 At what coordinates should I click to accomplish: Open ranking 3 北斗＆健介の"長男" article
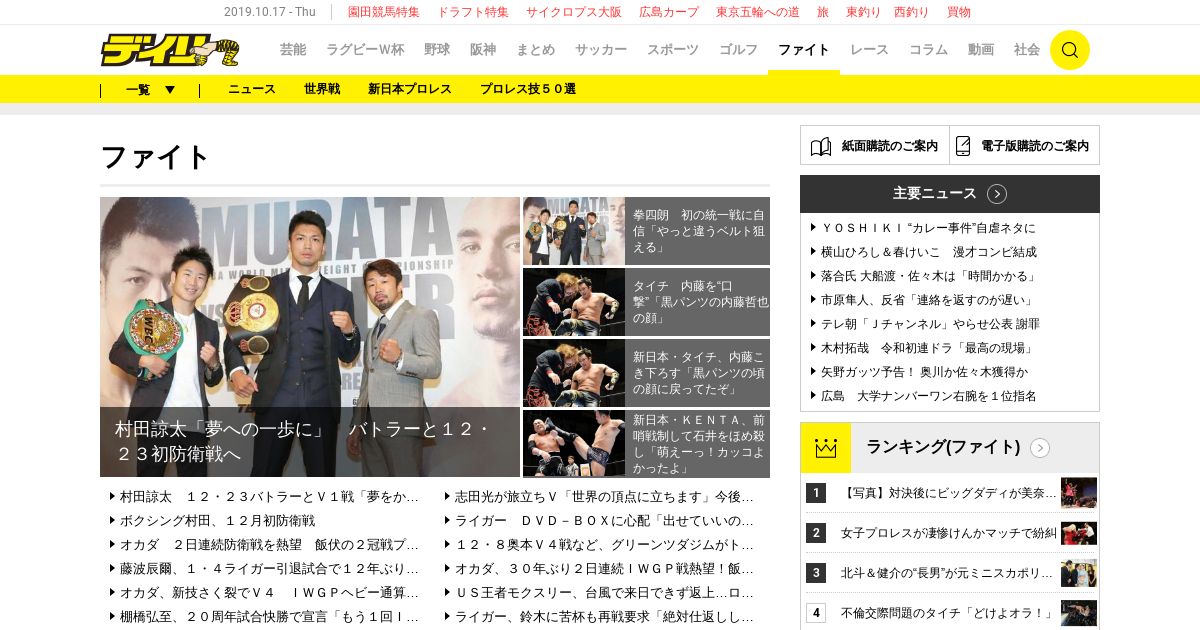coord(949,573)
